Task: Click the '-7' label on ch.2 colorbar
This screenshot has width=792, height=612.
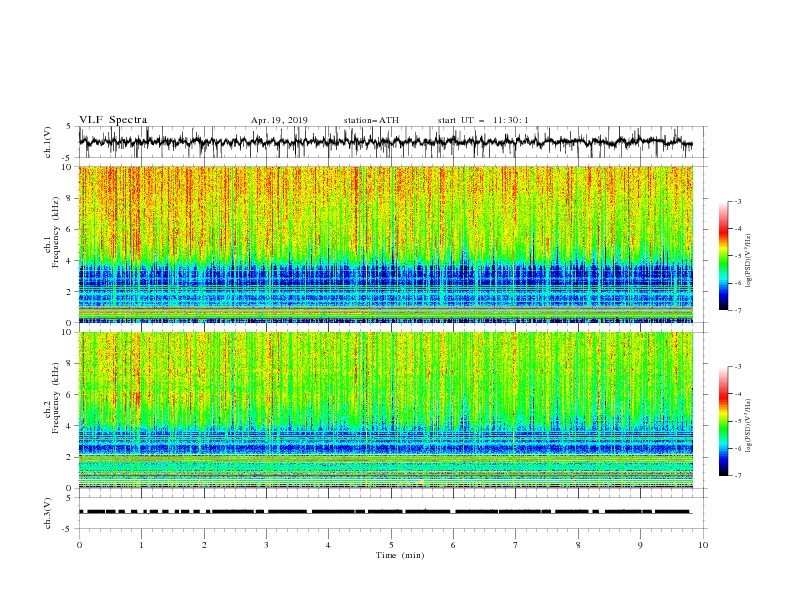Action: coord(737,476)
